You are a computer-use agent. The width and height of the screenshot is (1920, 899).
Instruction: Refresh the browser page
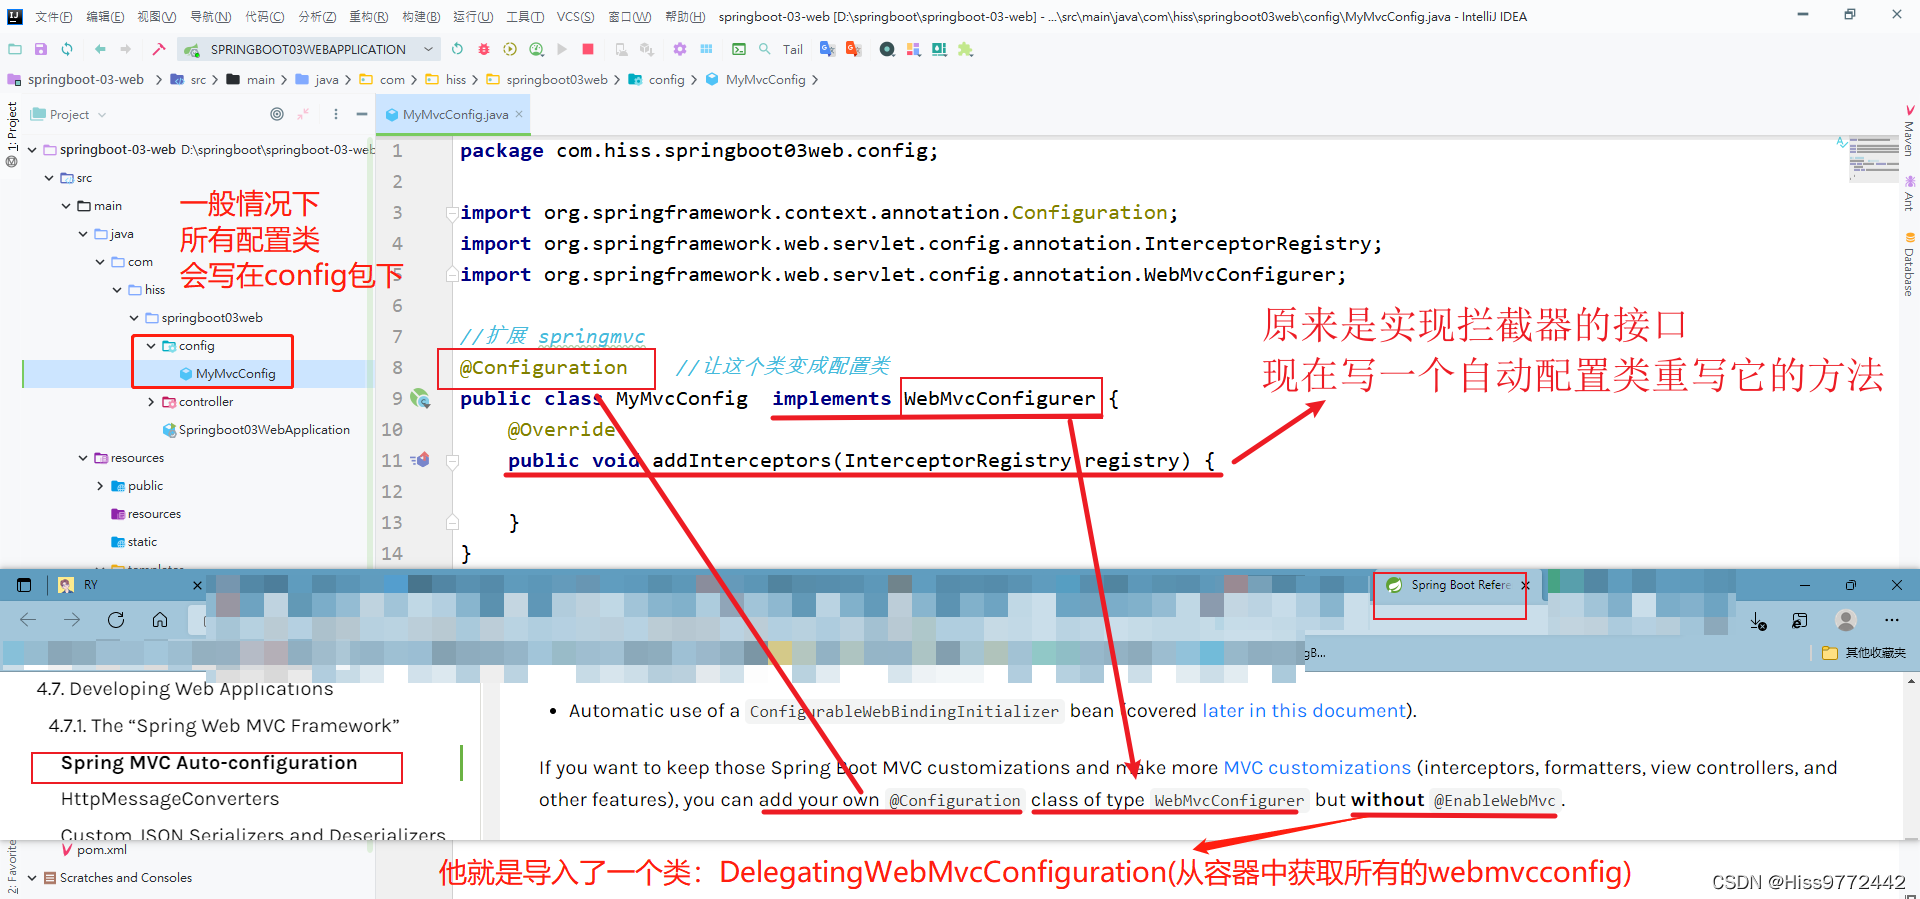pyautogui.click(x=116, y=620)
